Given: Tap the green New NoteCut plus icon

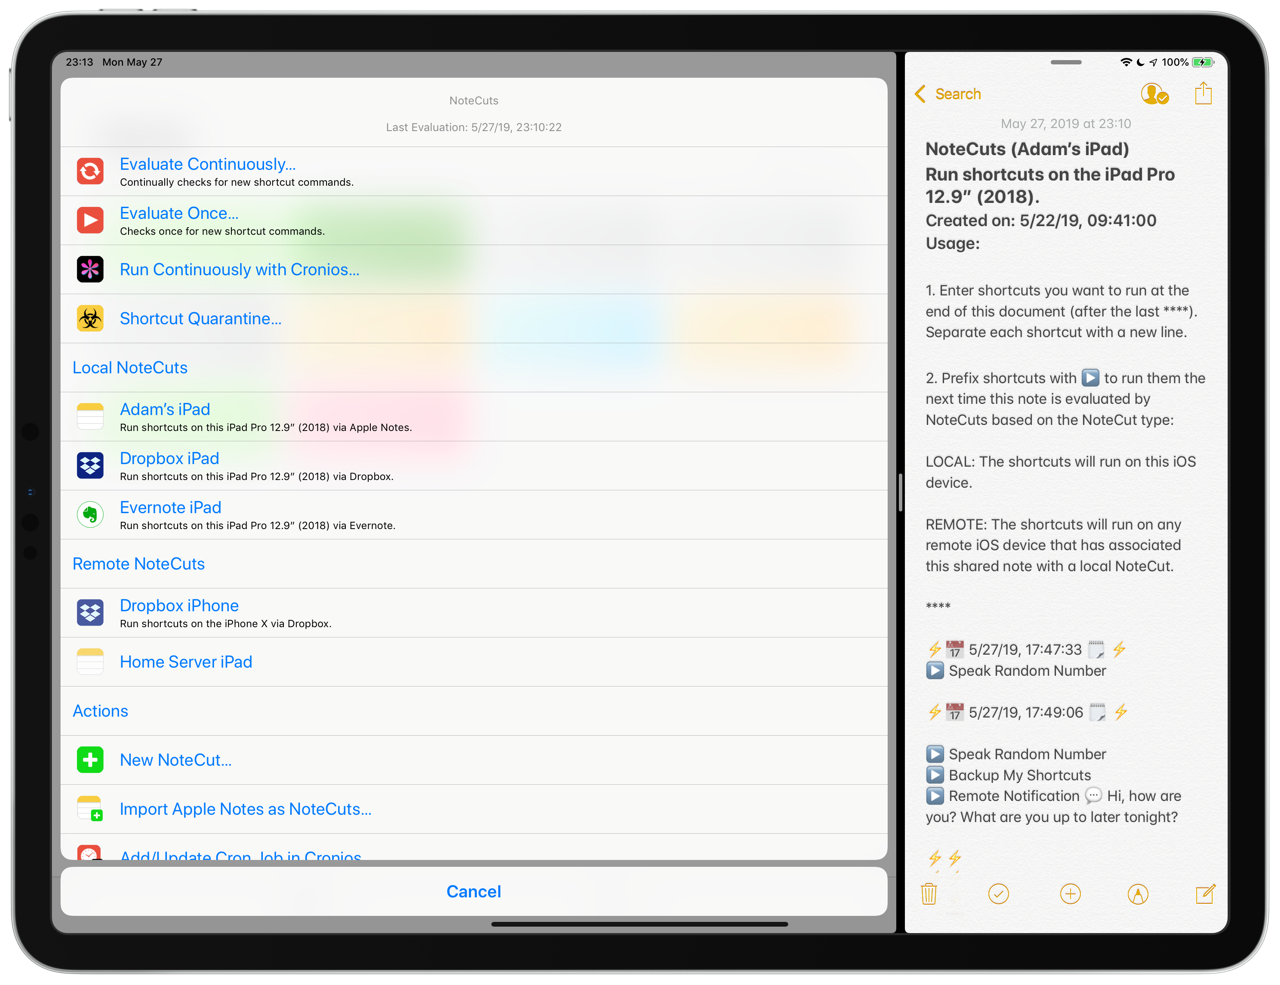Looking at the screenshot, I should coord(90,760).
